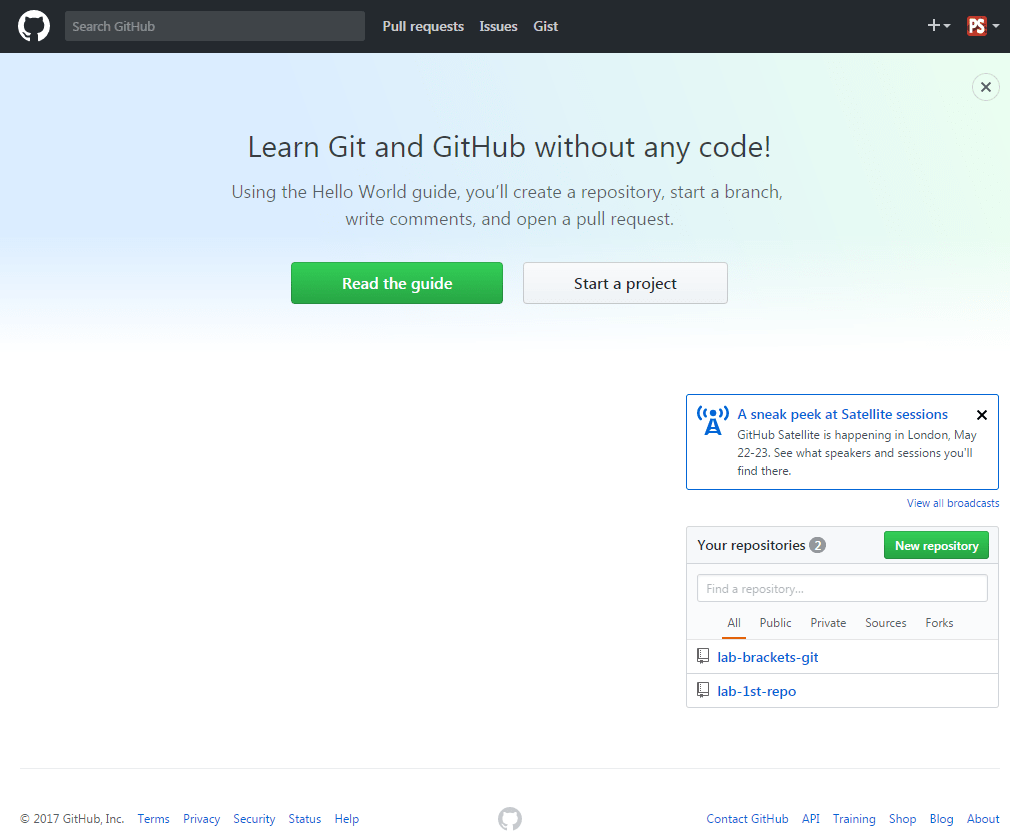This screenshot has height=833, width=1010.
Task: Click the repo icon beside lab-1st-repo
Action: (x=703, y=690)
